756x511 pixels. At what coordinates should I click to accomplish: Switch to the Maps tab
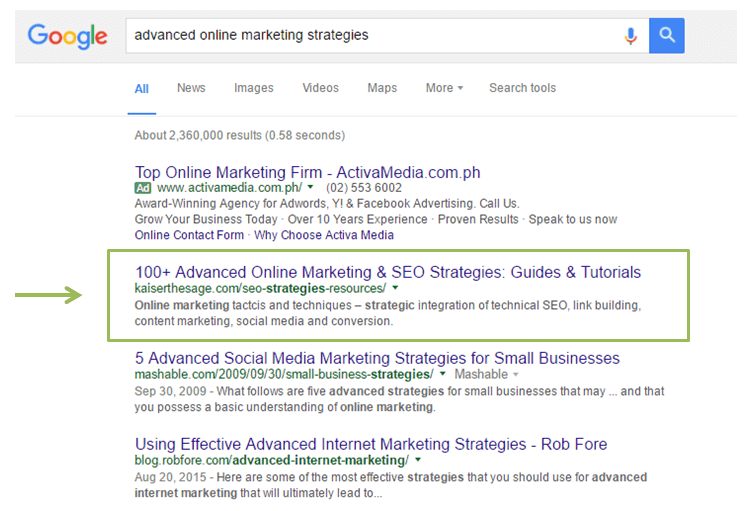click(382, 88)
